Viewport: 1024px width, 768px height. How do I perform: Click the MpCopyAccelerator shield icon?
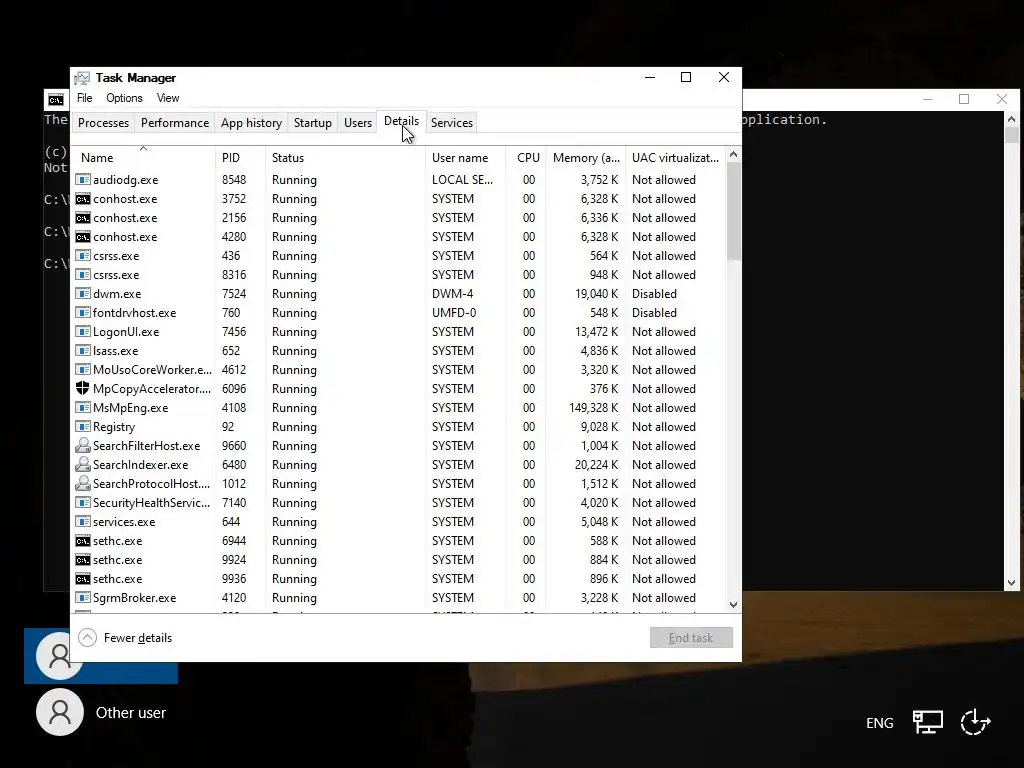[82, 389]
